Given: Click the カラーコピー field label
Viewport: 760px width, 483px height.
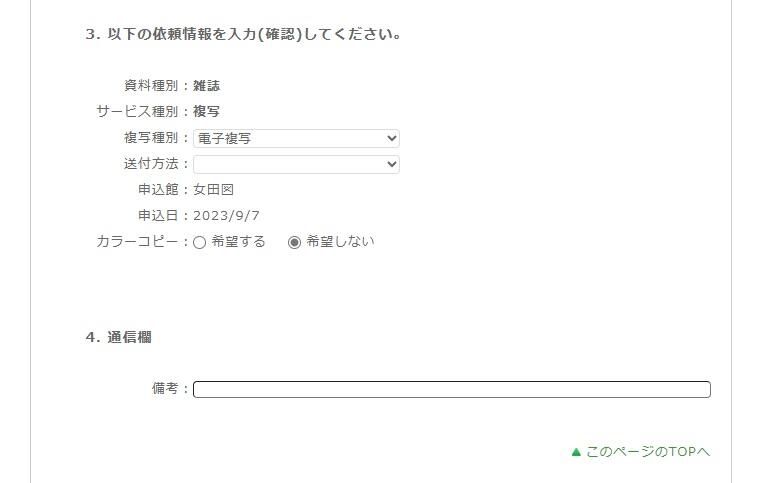Looking at the screenshot, I should click(x=138, y=241).
